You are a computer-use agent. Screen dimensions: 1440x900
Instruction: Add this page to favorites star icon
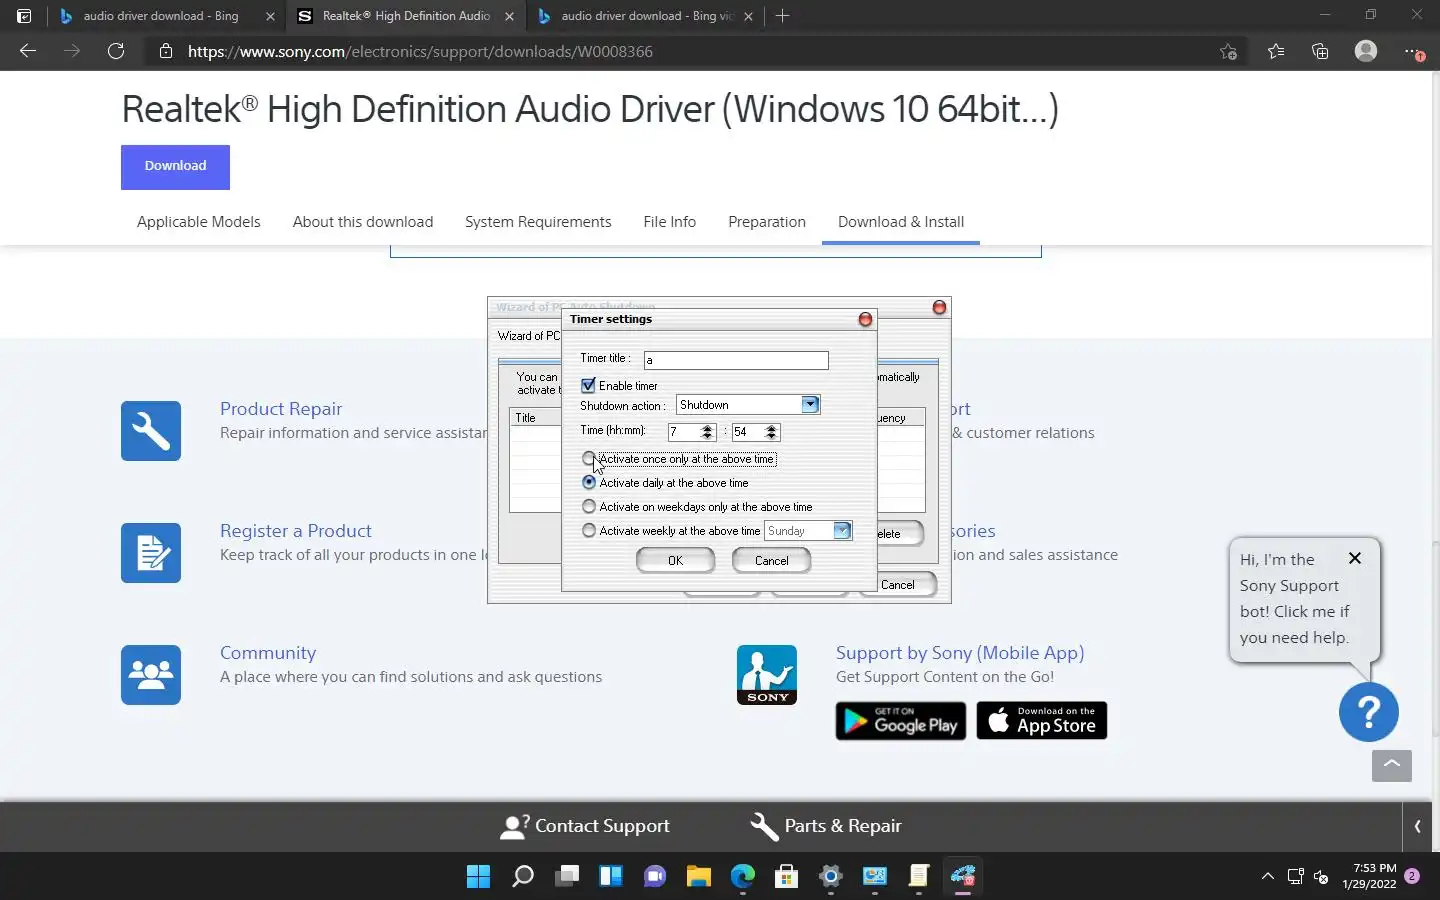(1229, 51)
